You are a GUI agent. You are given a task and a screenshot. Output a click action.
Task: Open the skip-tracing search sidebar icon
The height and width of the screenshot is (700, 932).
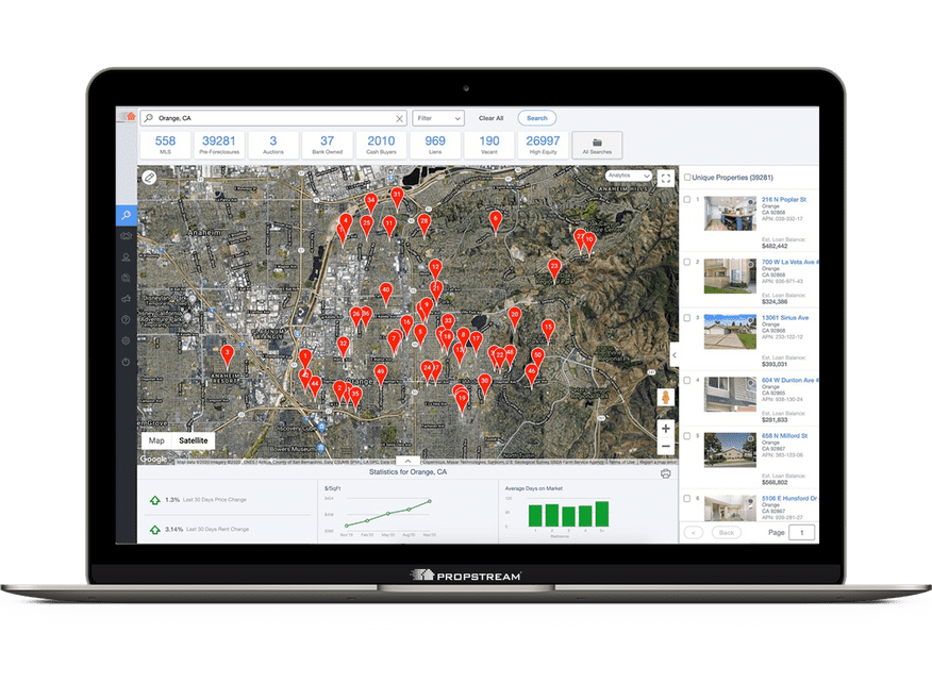[126, 278]
